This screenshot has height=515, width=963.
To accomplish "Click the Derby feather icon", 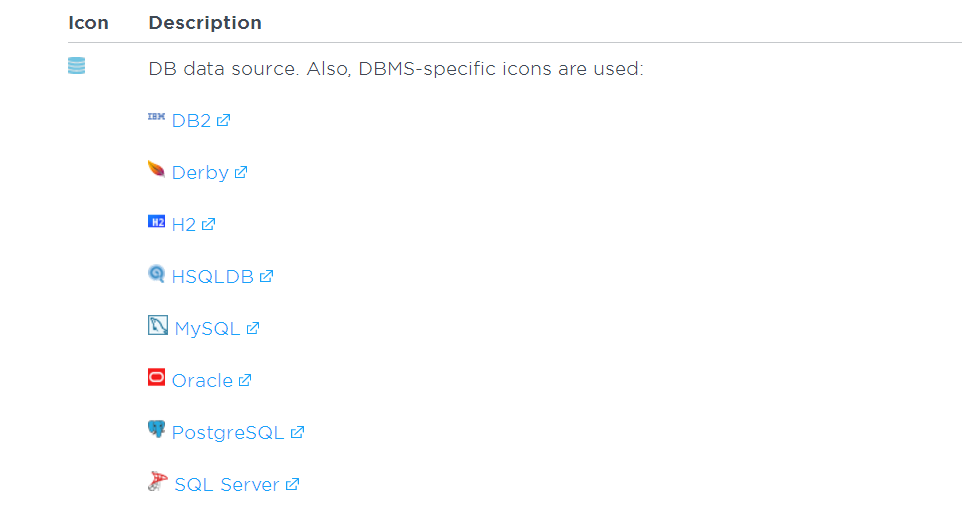I will [x=156, y=169].
